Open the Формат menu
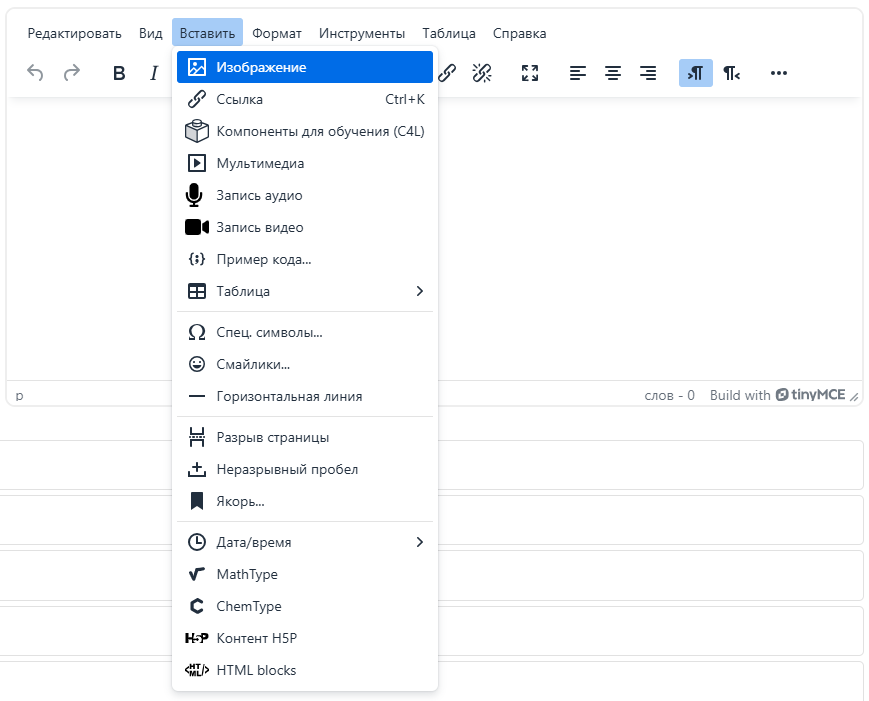This screenshot has height=701, width=869. [277, 33]
